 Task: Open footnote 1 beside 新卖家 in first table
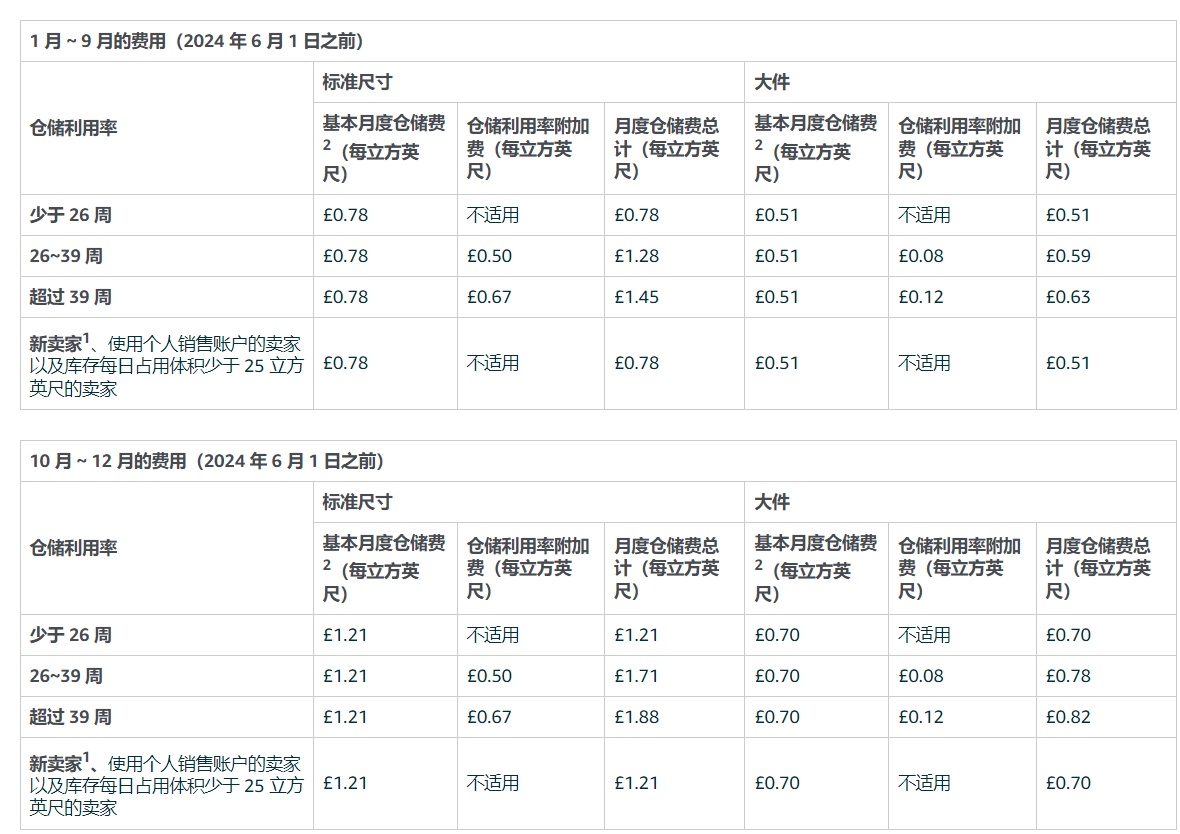tap(87, 339)
